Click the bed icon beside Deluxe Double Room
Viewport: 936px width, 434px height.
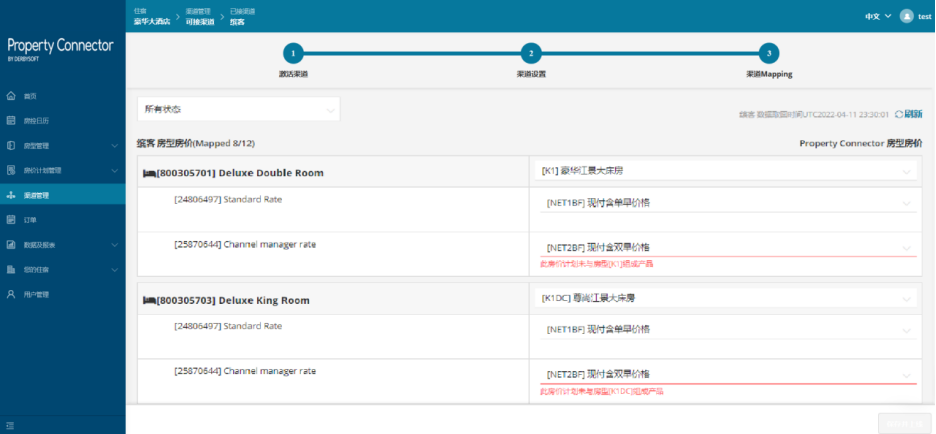coord(149,174)
